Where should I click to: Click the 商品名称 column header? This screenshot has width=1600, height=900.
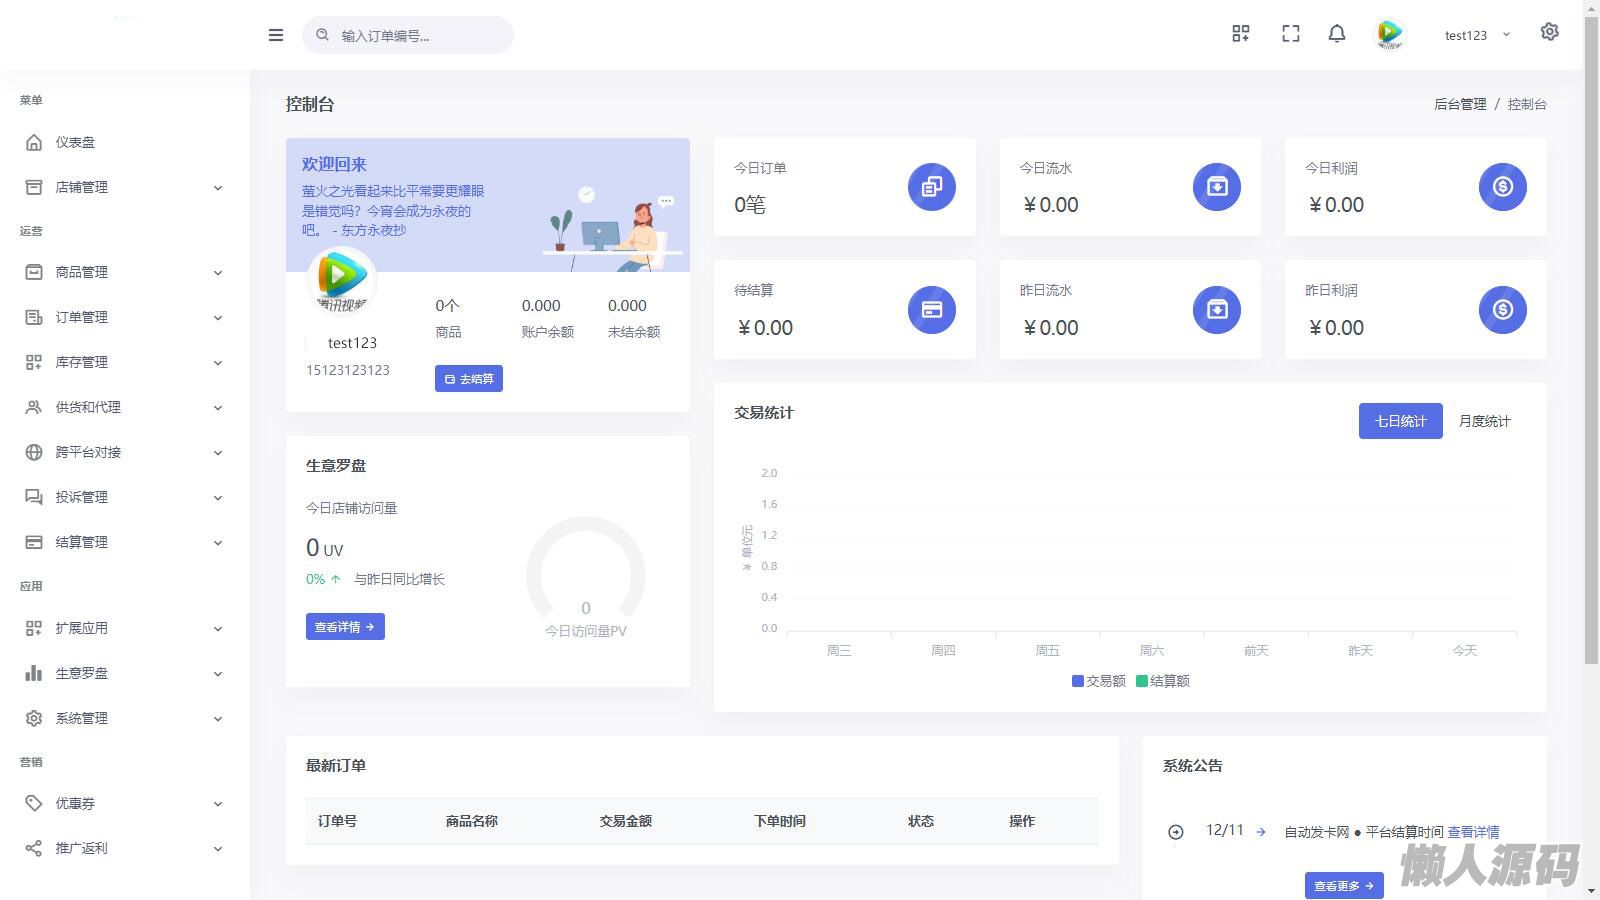coord(472,821)
